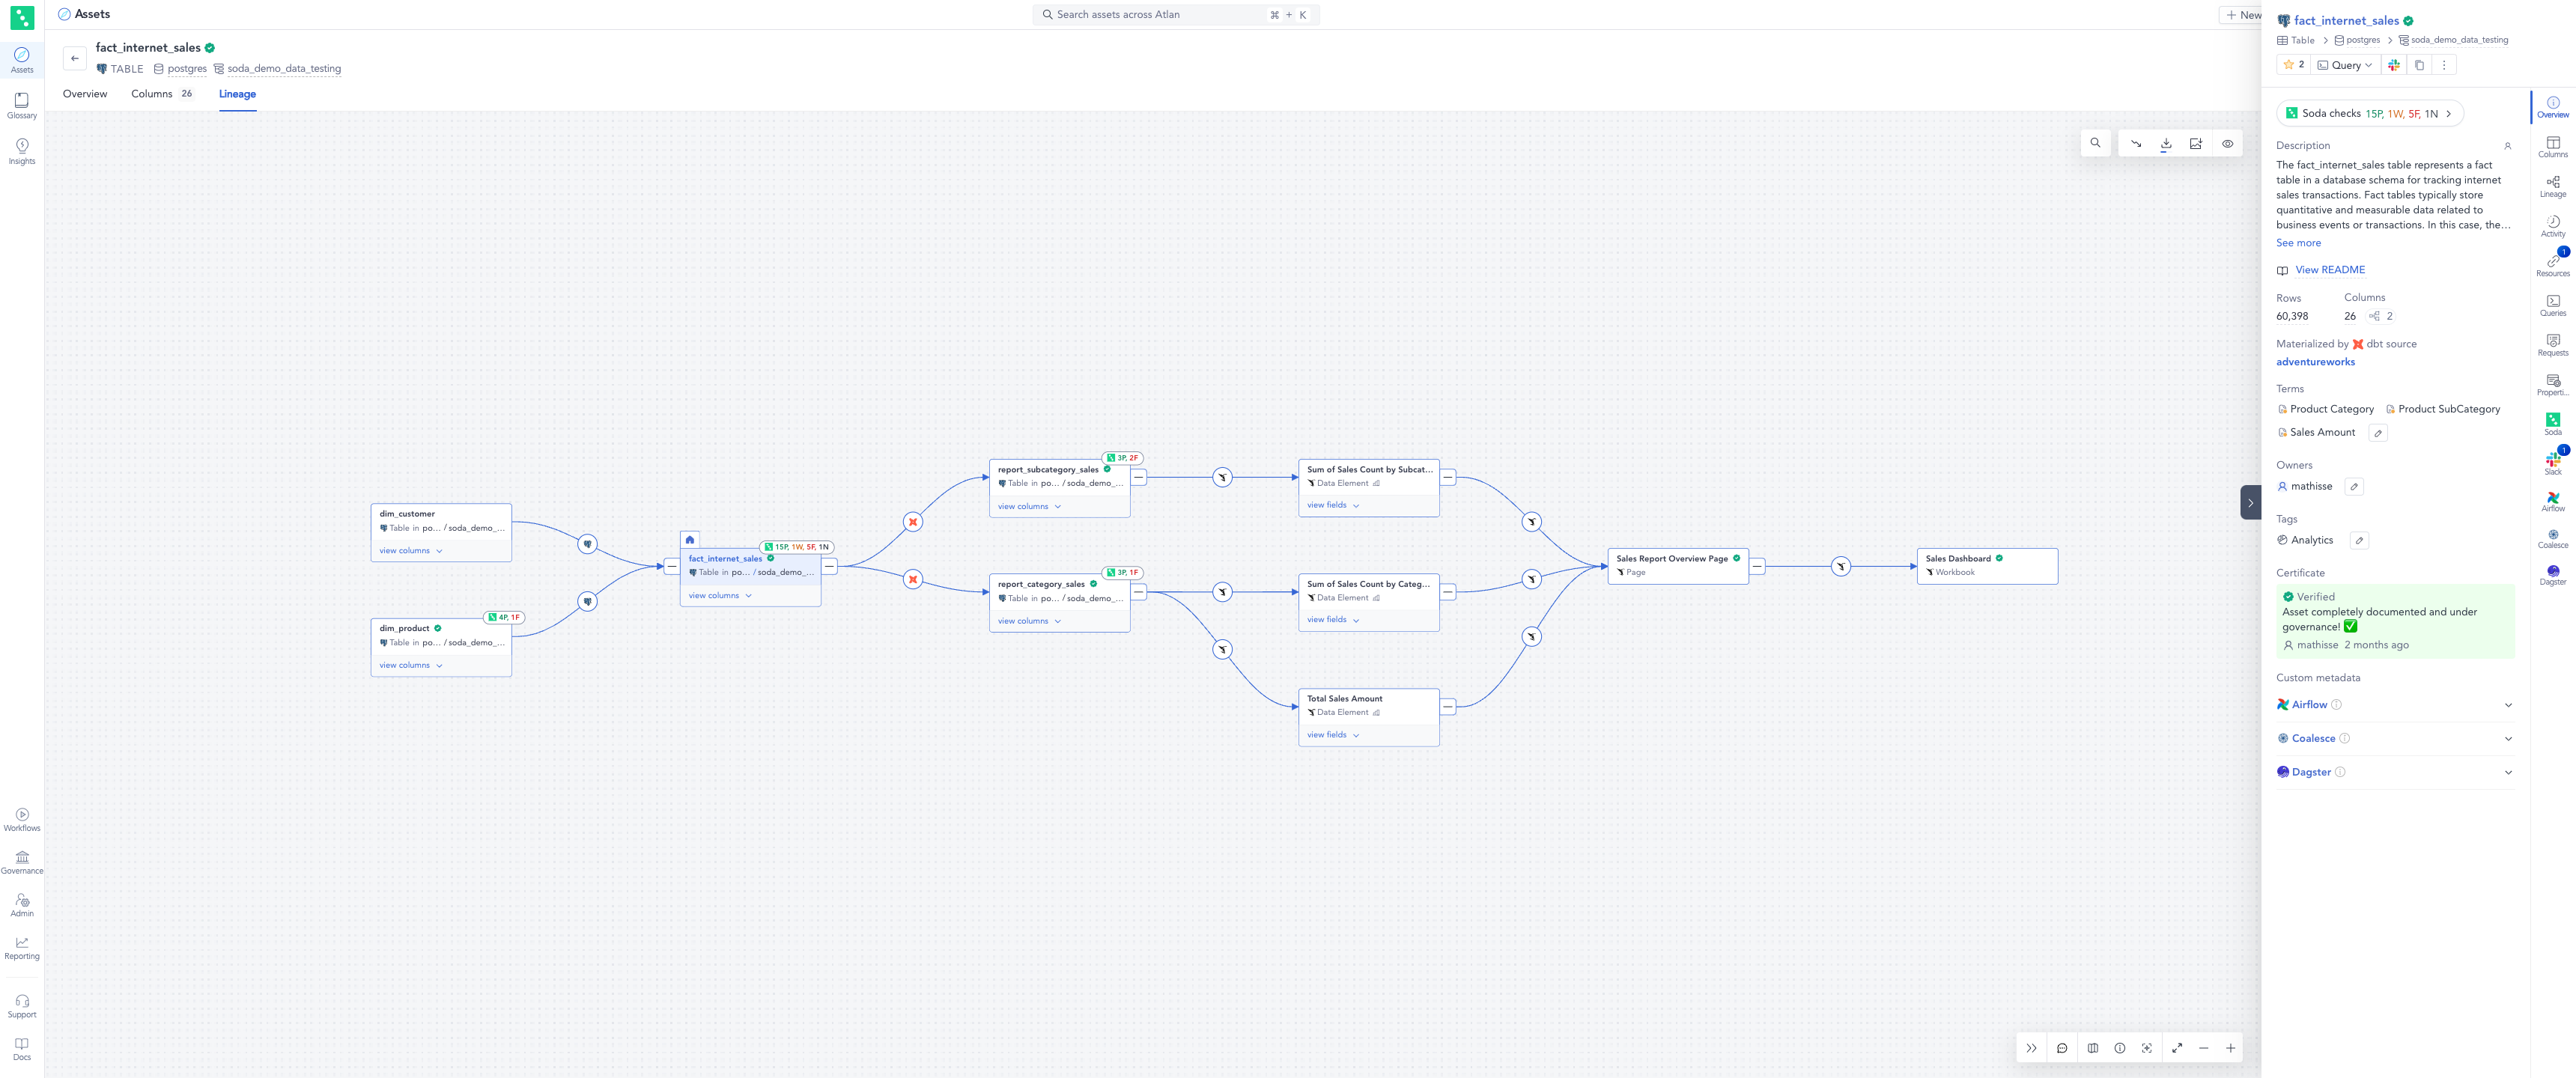Click the View README link
The image size is (2576, 1078).
pyautogui.click(x=2329, y=270)
